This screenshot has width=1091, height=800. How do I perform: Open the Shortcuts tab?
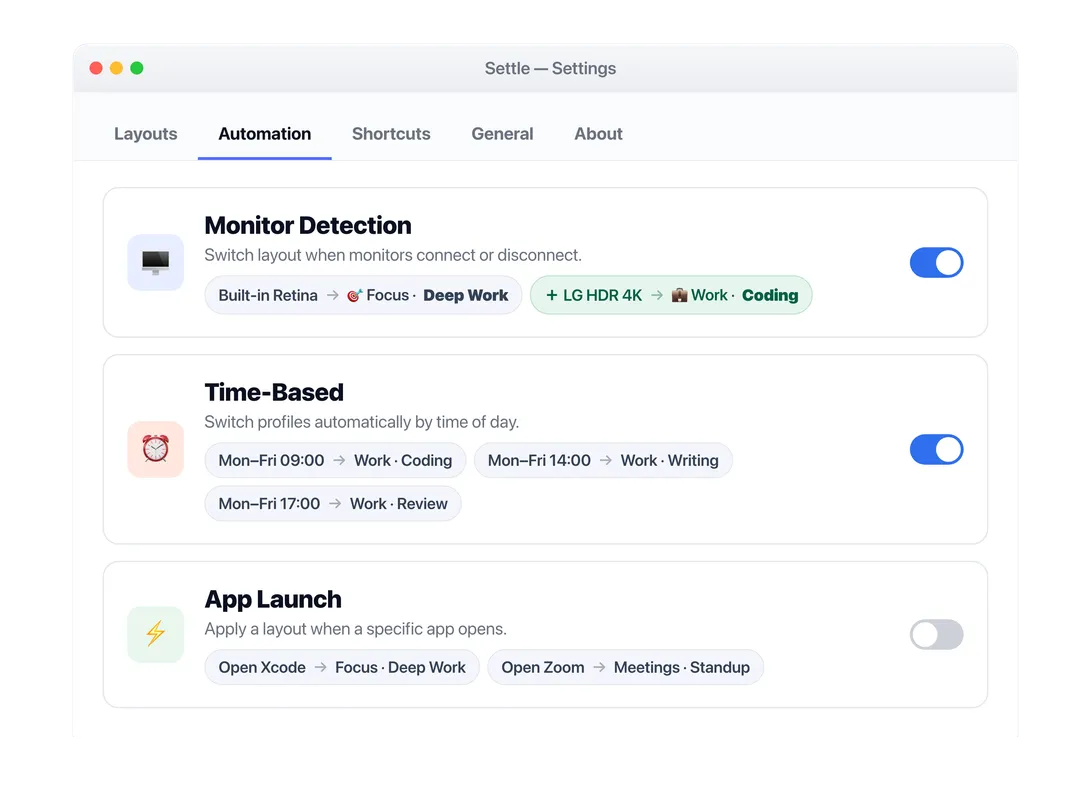[391, 134]
